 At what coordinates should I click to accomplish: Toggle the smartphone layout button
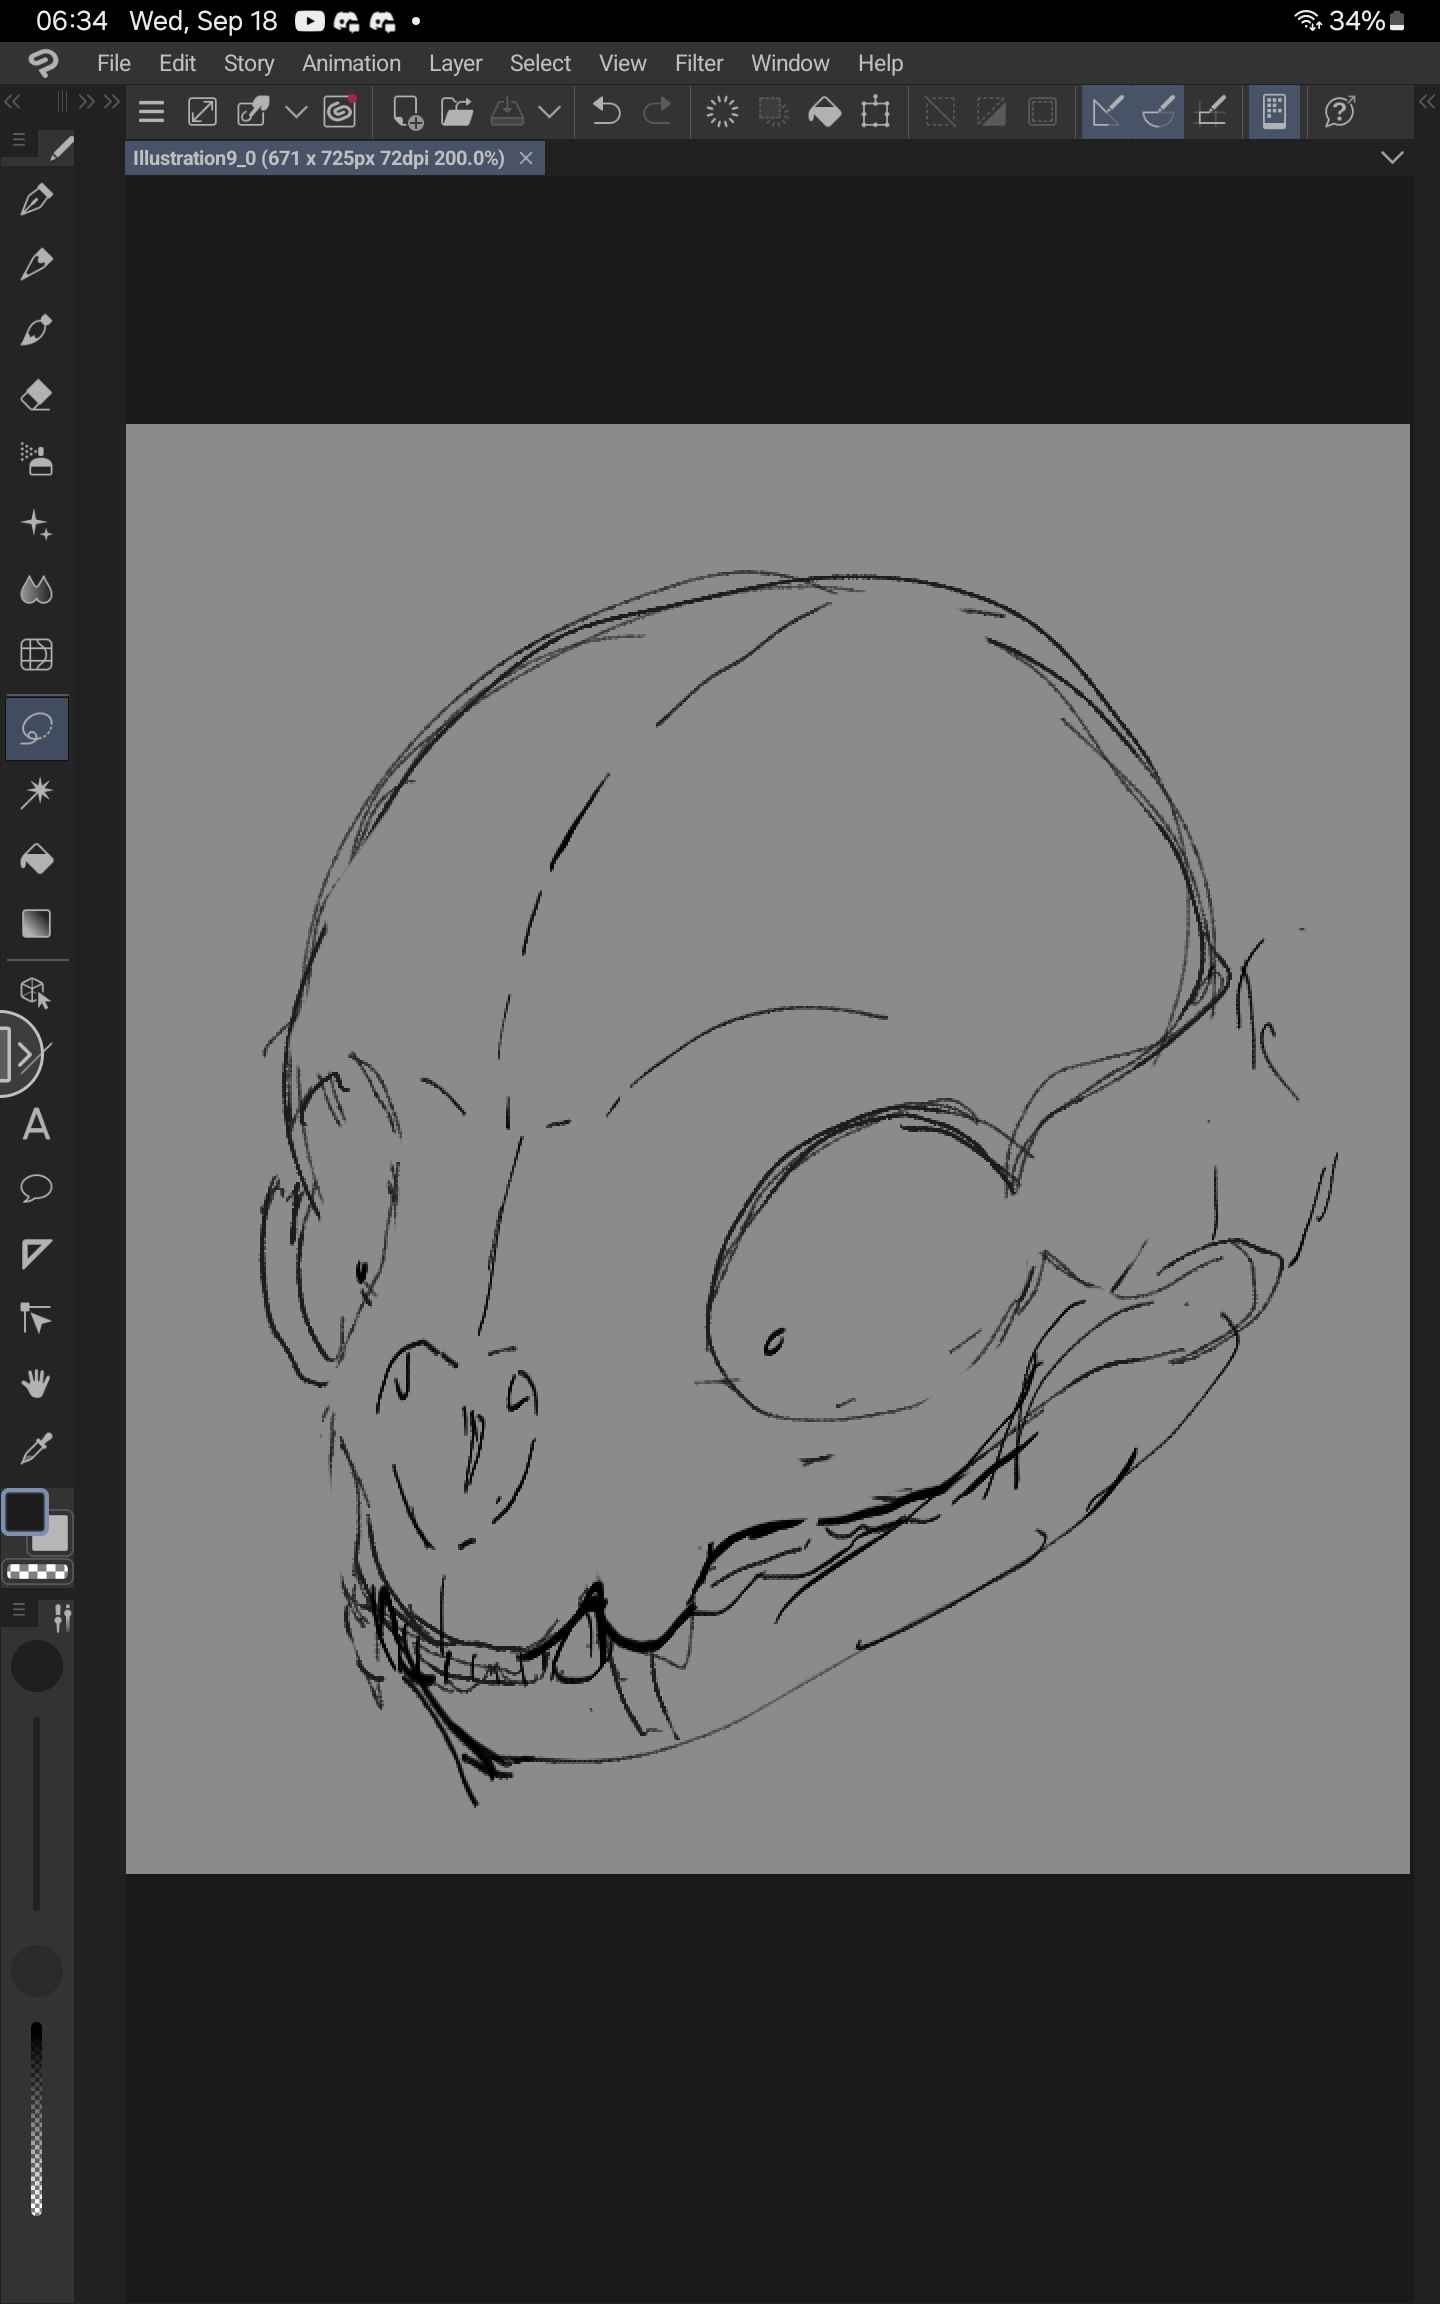pyautogui.click(x=1274, y=112)
